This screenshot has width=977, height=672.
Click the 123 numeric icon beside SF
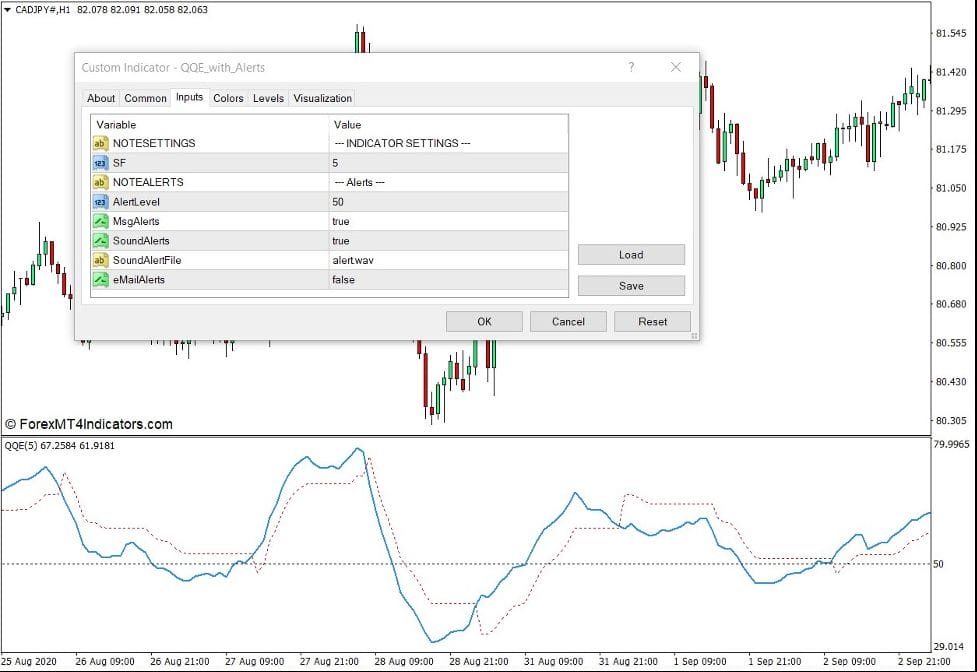point(99,162)
